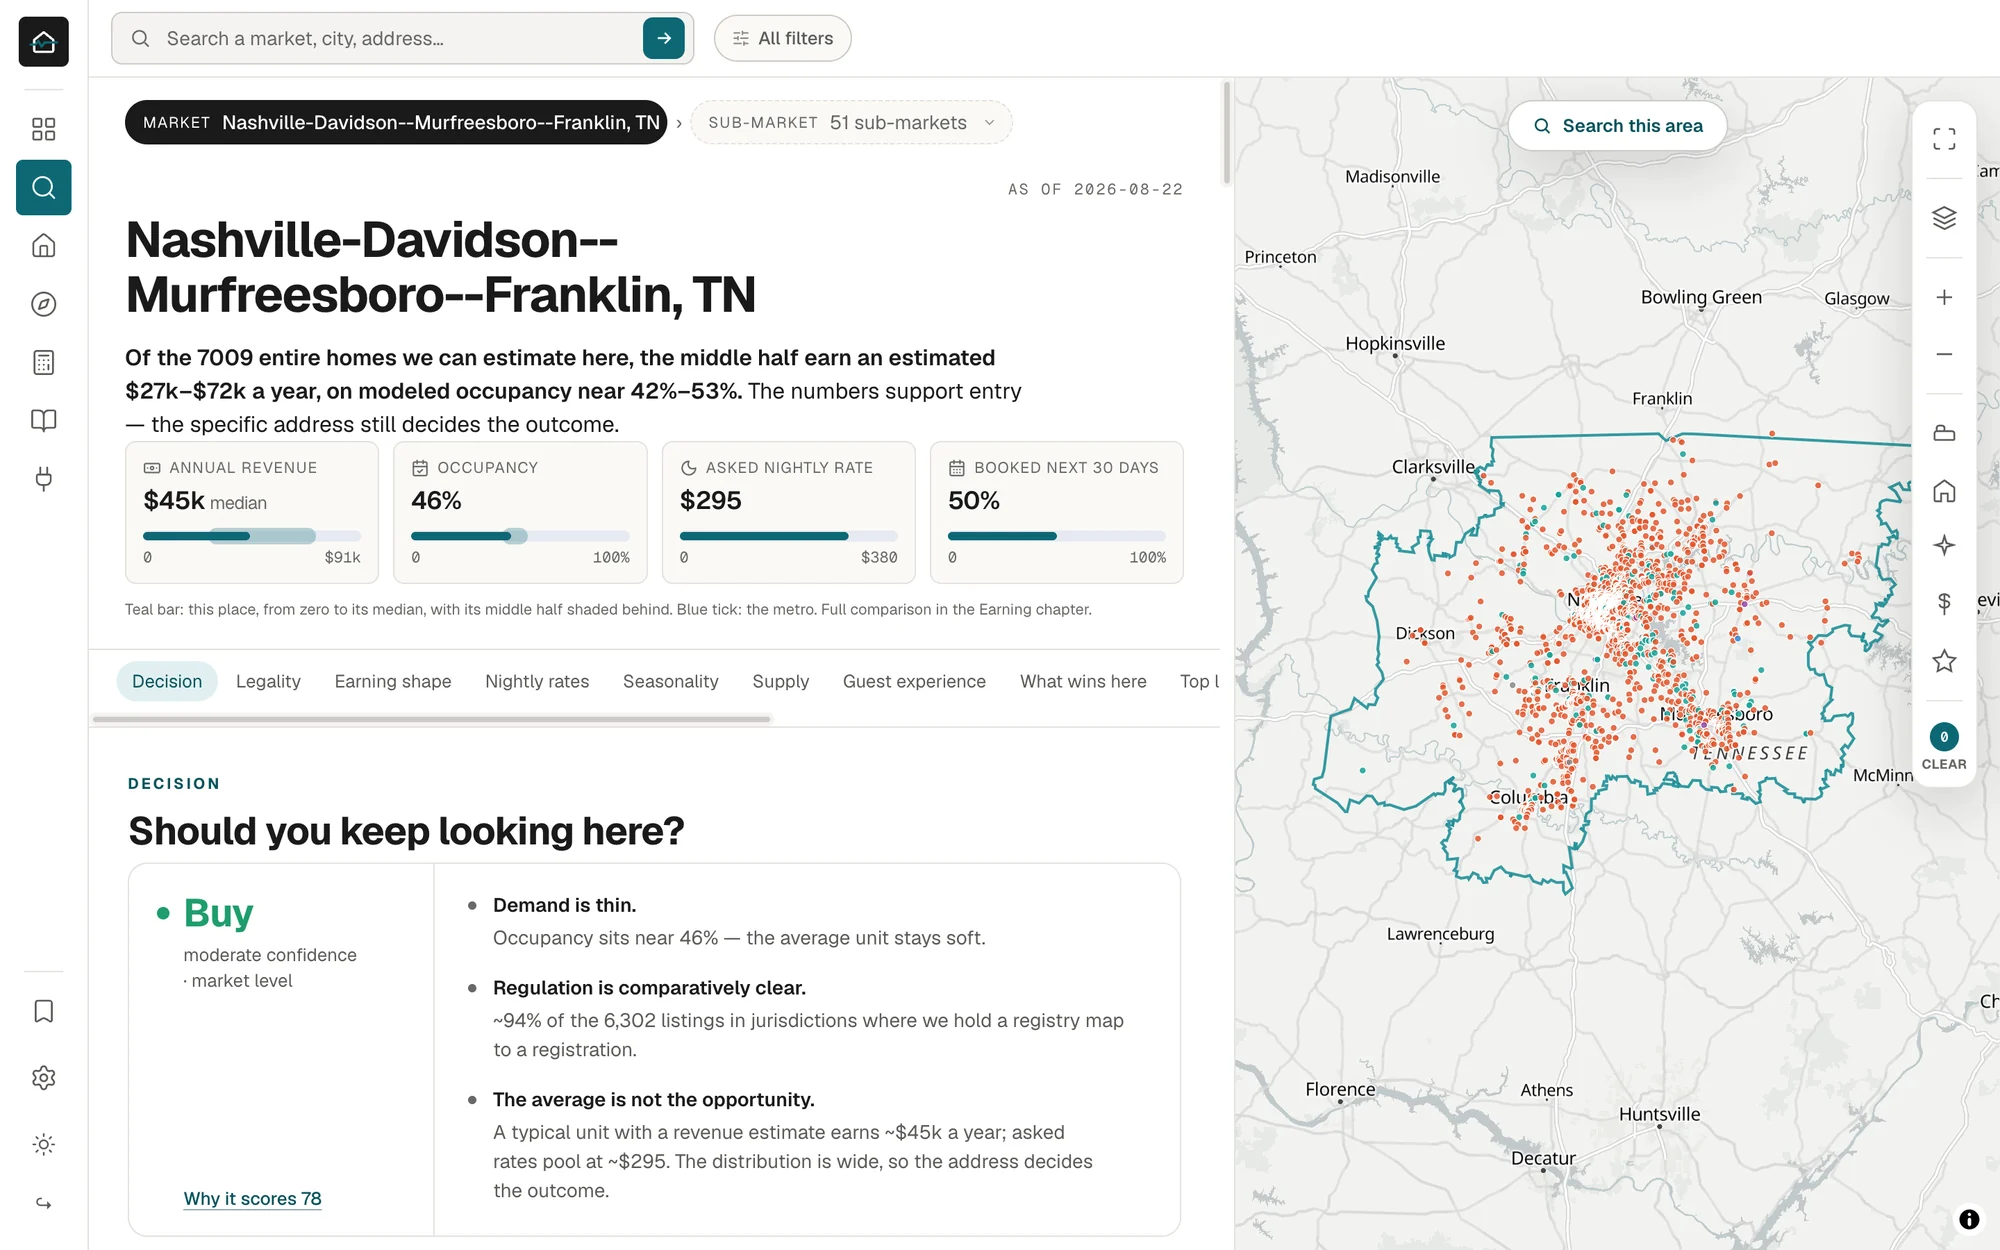The image size is (2000, 1250).
Task: Click the sparkle icon on map toolbar
Action: pos(1944,545)
